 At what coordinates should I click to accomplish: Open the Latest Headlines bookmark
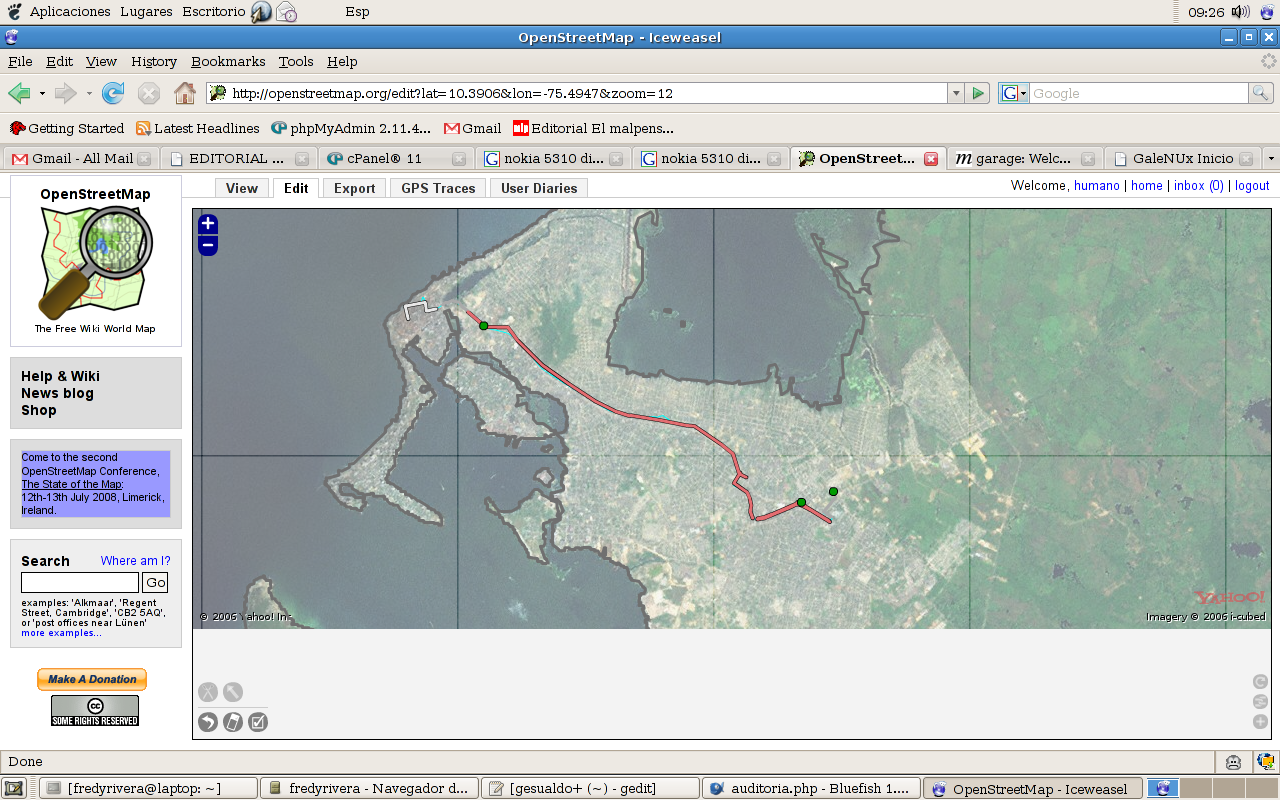tap(198, 128)
